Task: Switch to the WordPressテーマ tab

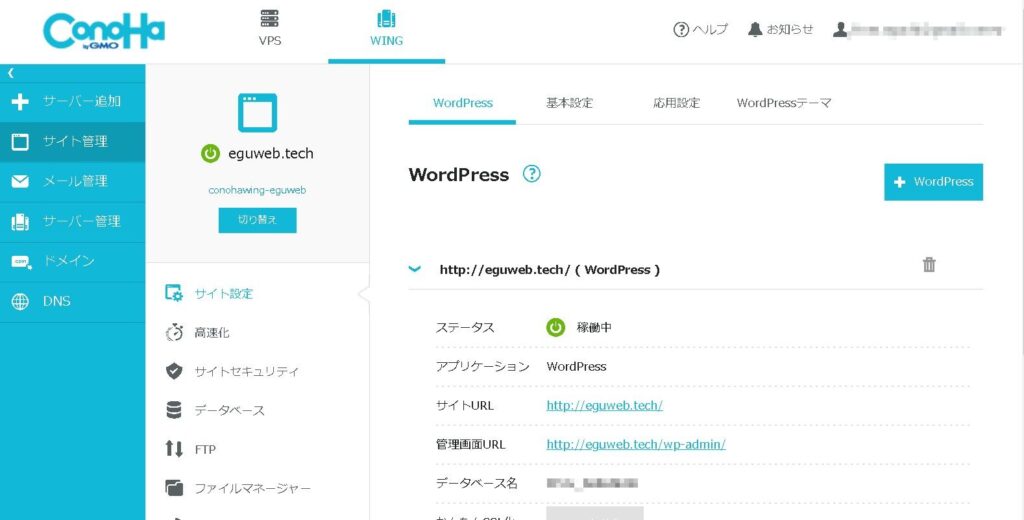Action: tap(783, 103)
